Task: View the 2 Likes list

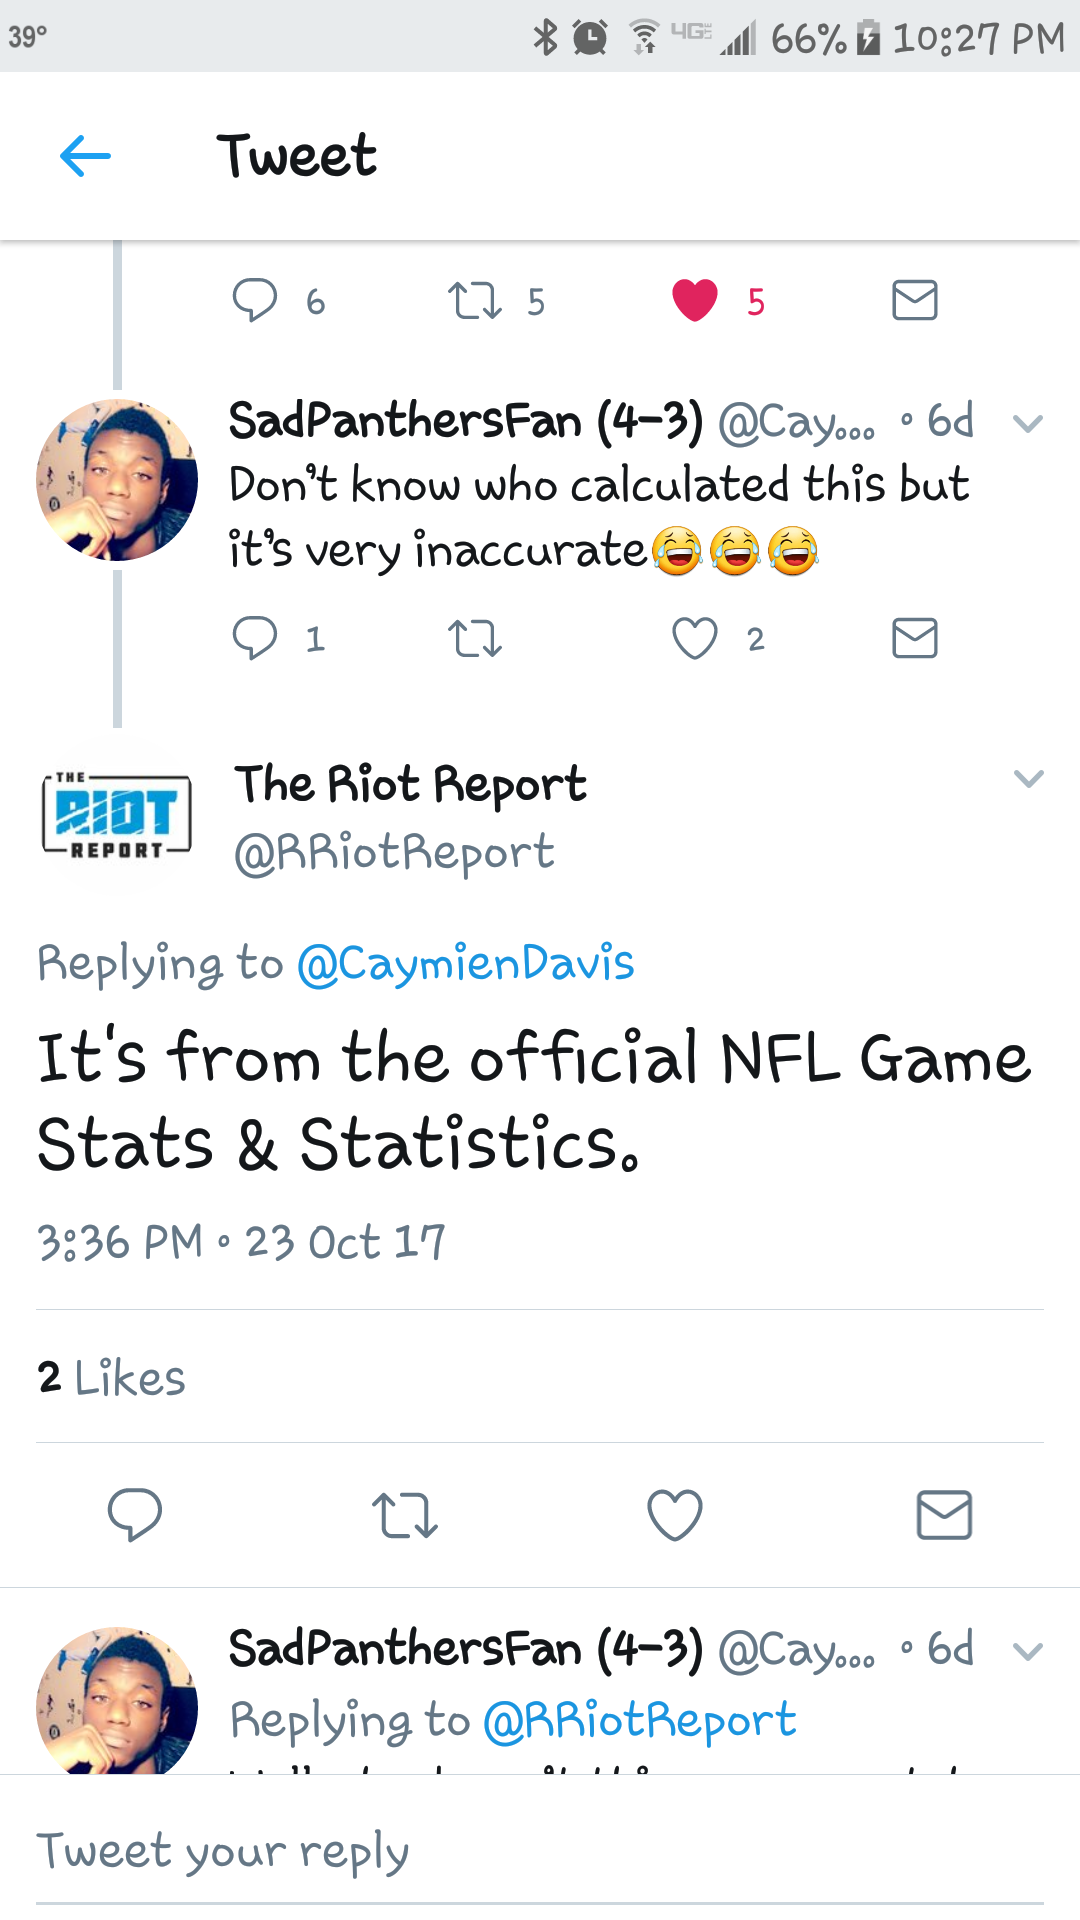Action: tap(111, 1377)
